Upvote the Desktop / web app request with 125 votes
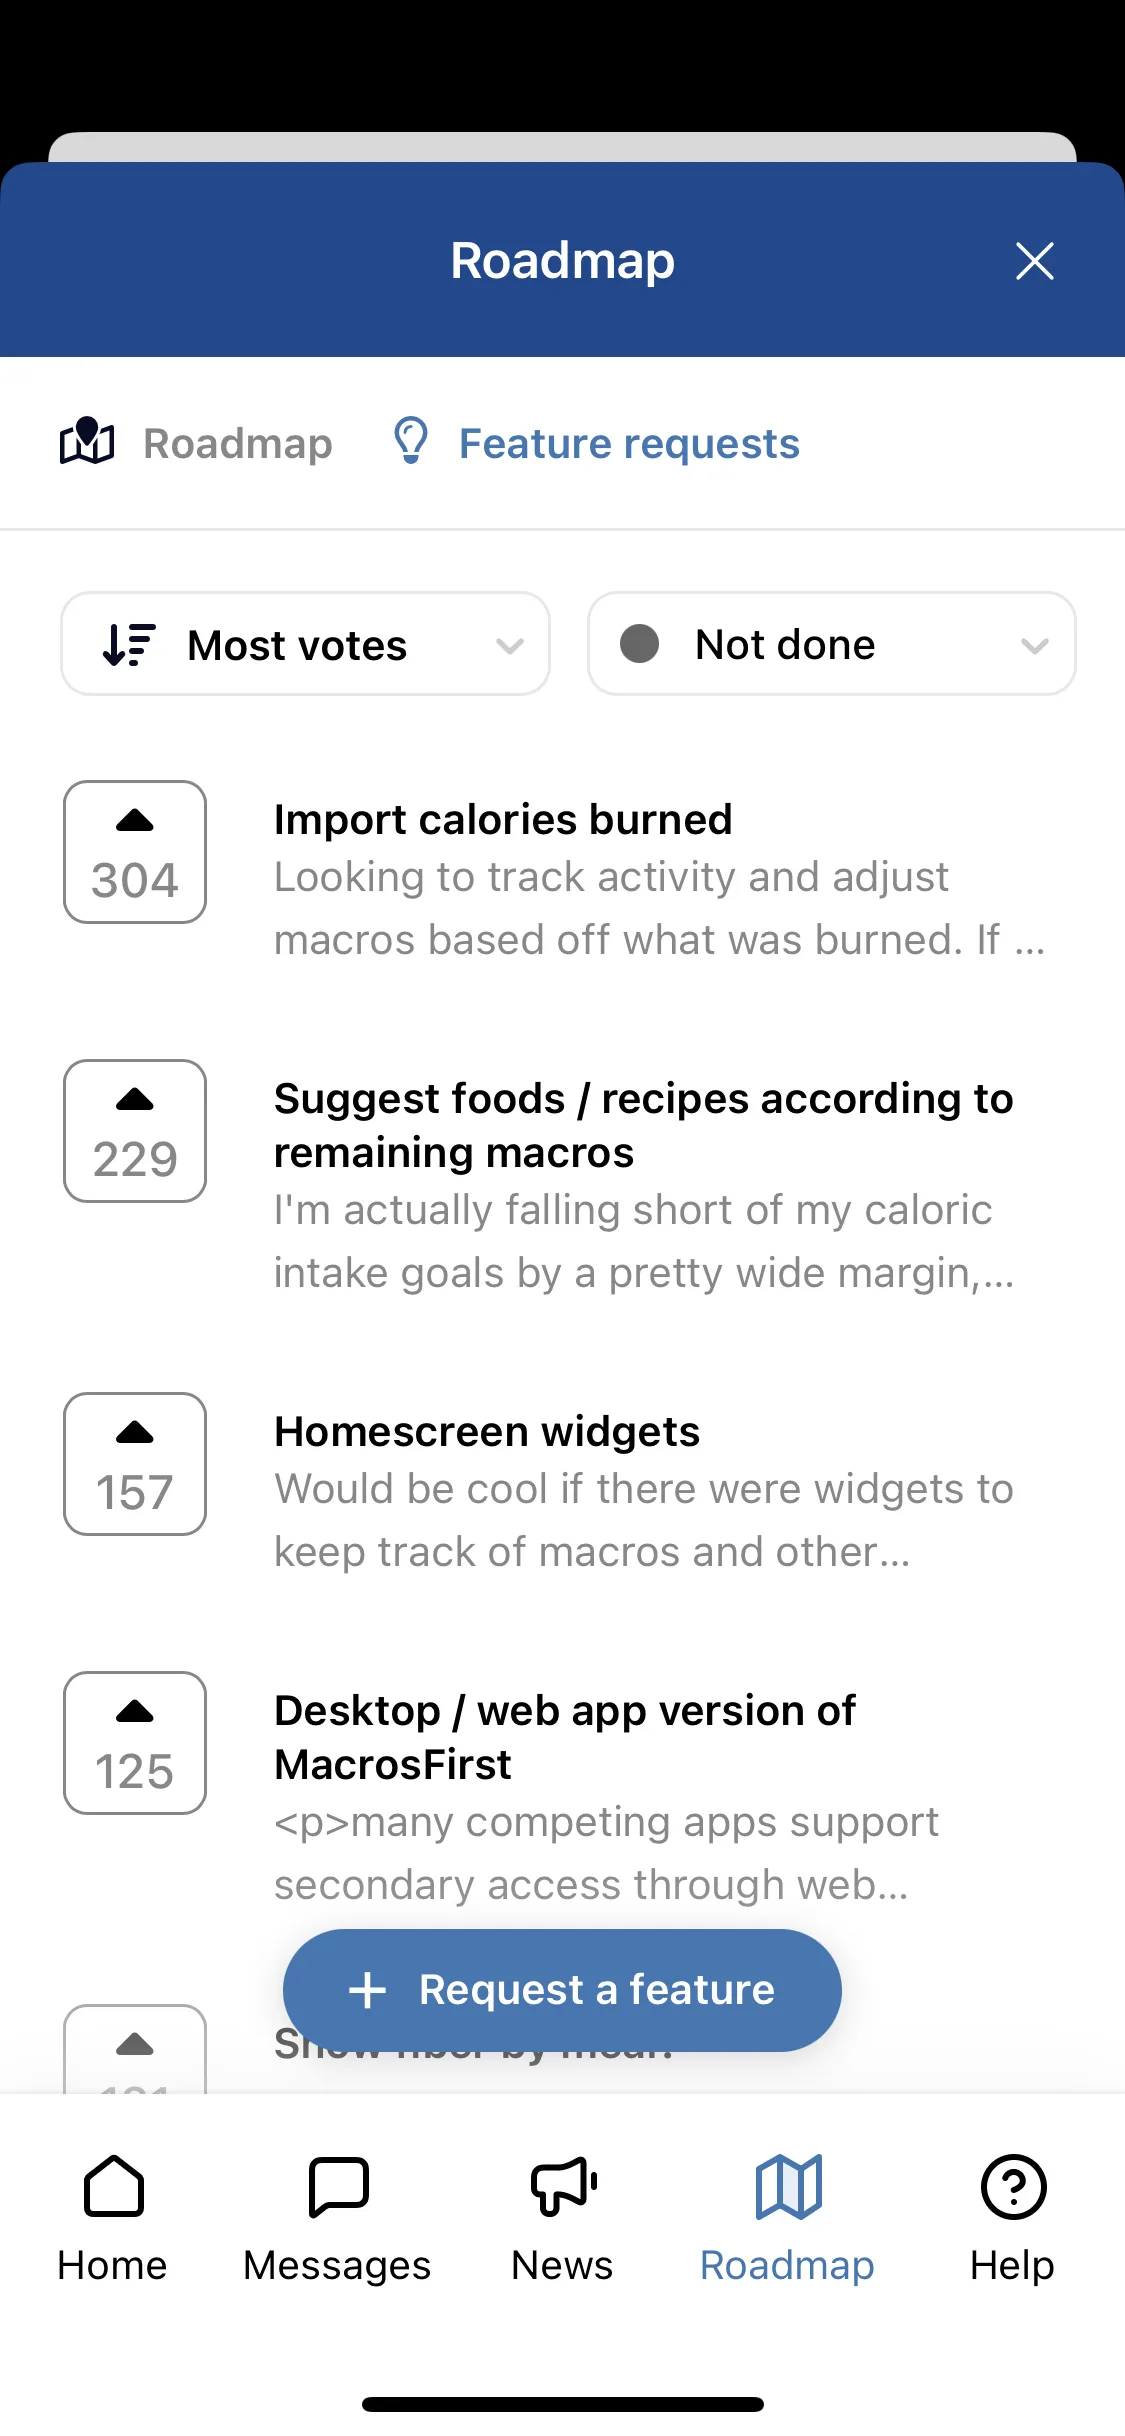1125x2436 pixels. [135, 1743]
